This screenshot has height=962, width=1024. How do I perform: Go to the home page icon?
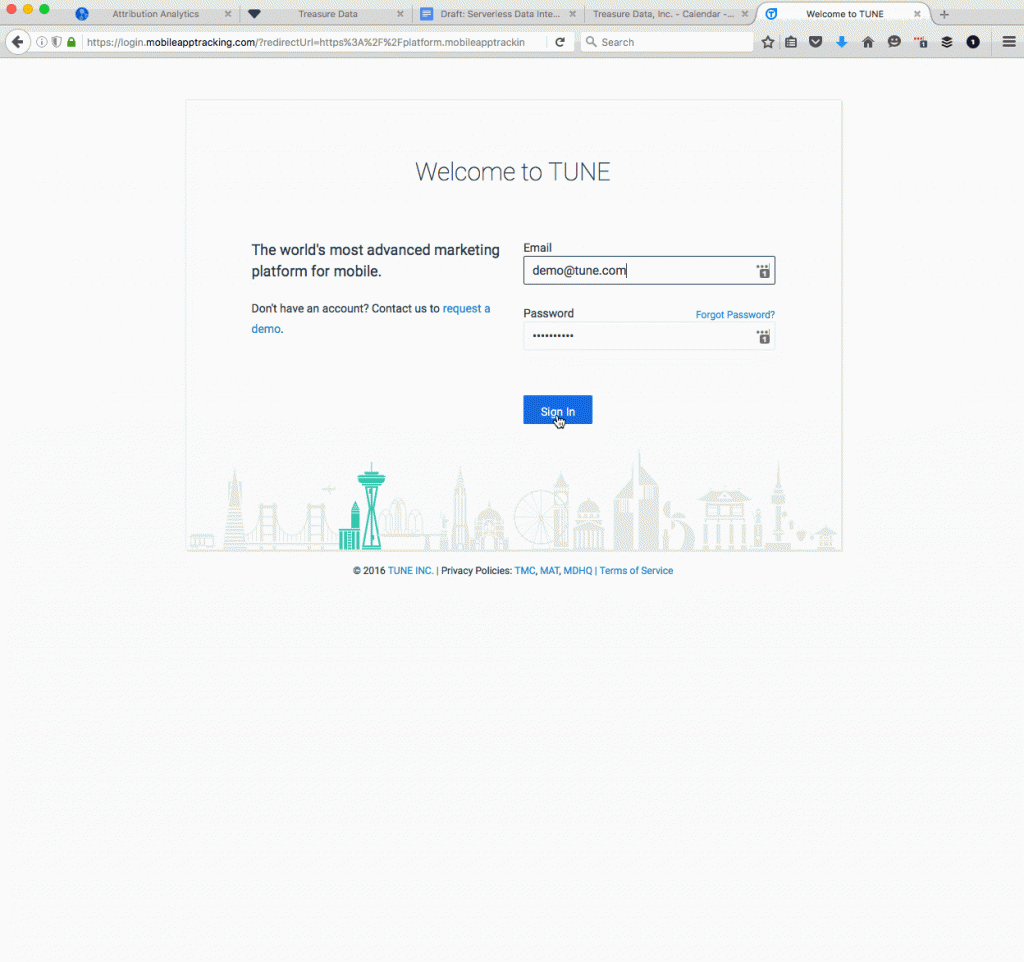click(x=868, y=42)
